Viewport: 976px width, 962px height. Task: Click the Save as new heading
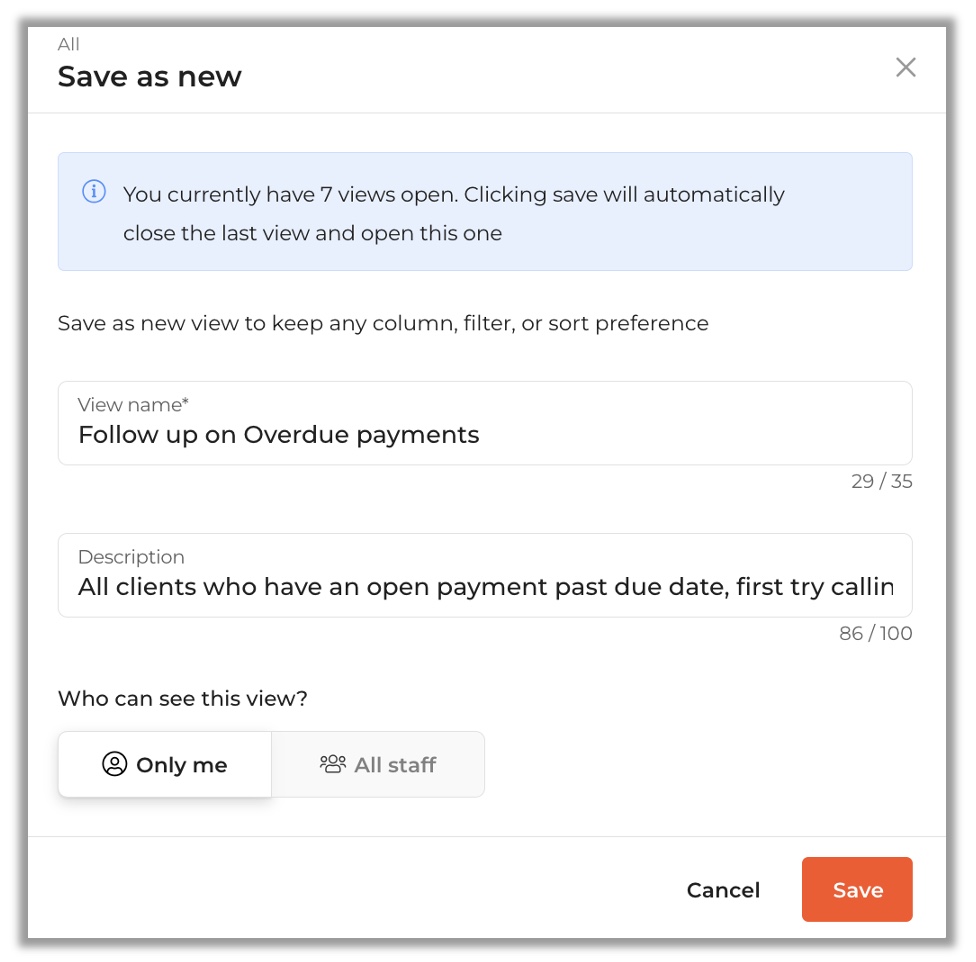point(149,77)
